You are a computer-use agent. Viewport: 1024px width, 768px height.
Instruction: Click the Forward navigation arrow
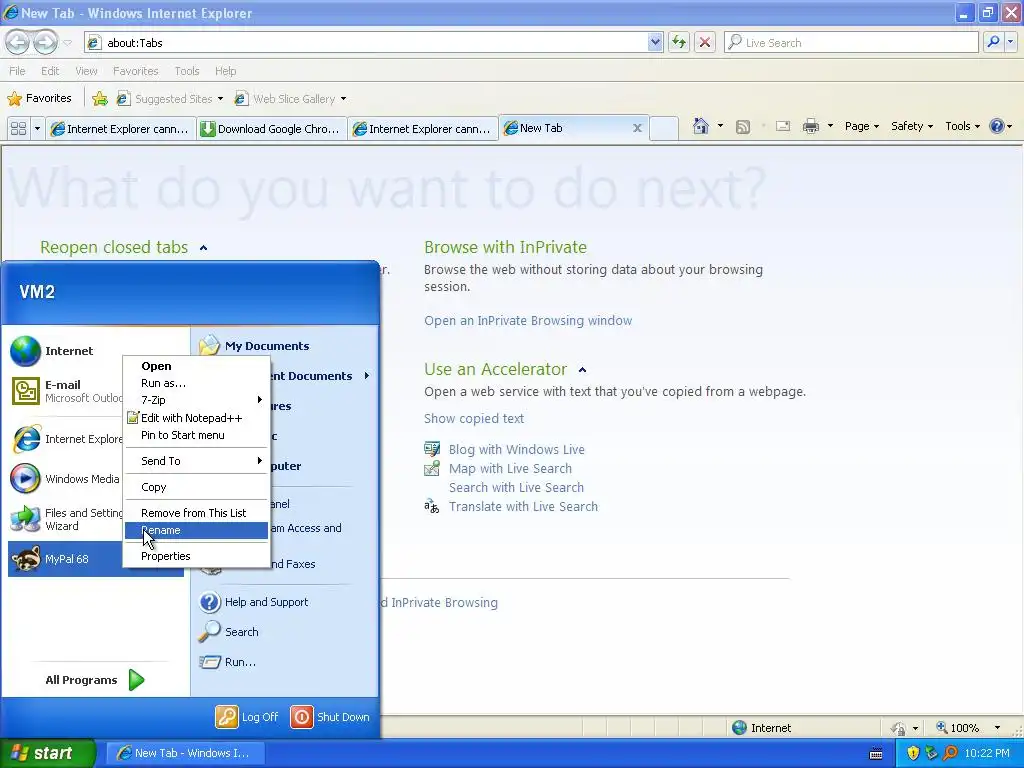tap(45, 42)
